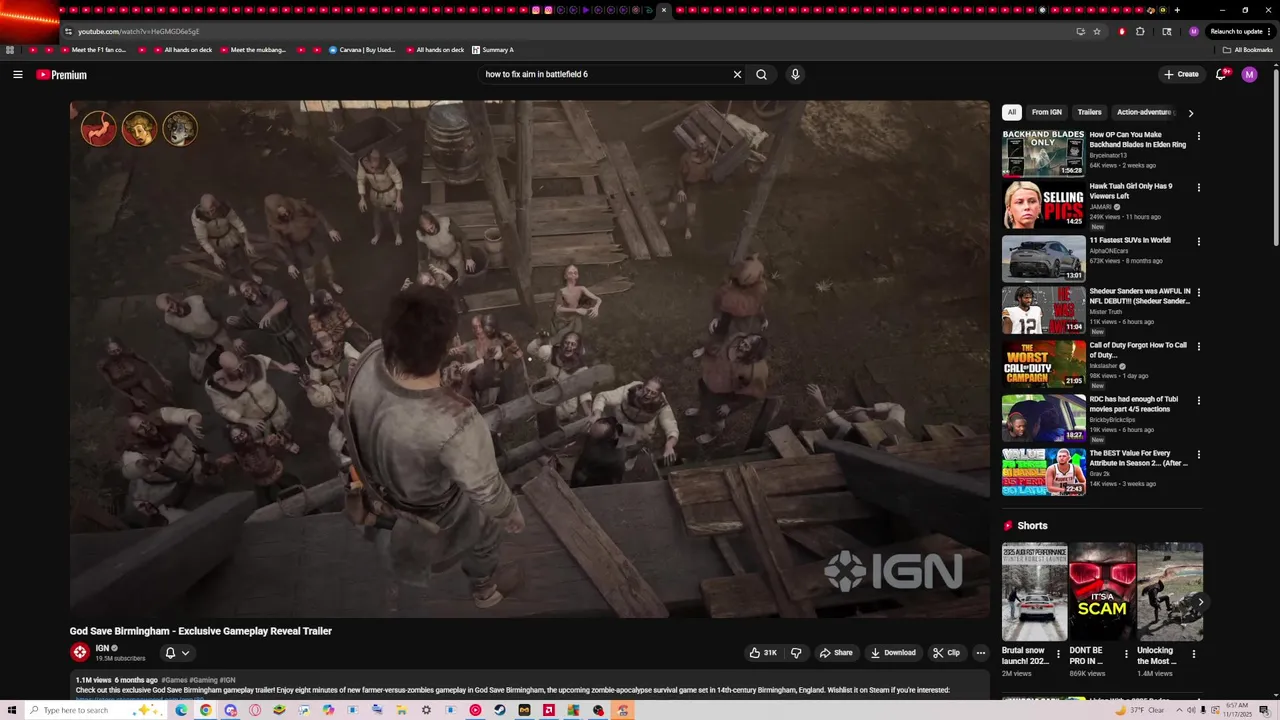Screen dimensions: 1280x720
Task: Click the #Gaming hashtag
Action: tap(203, 680)
